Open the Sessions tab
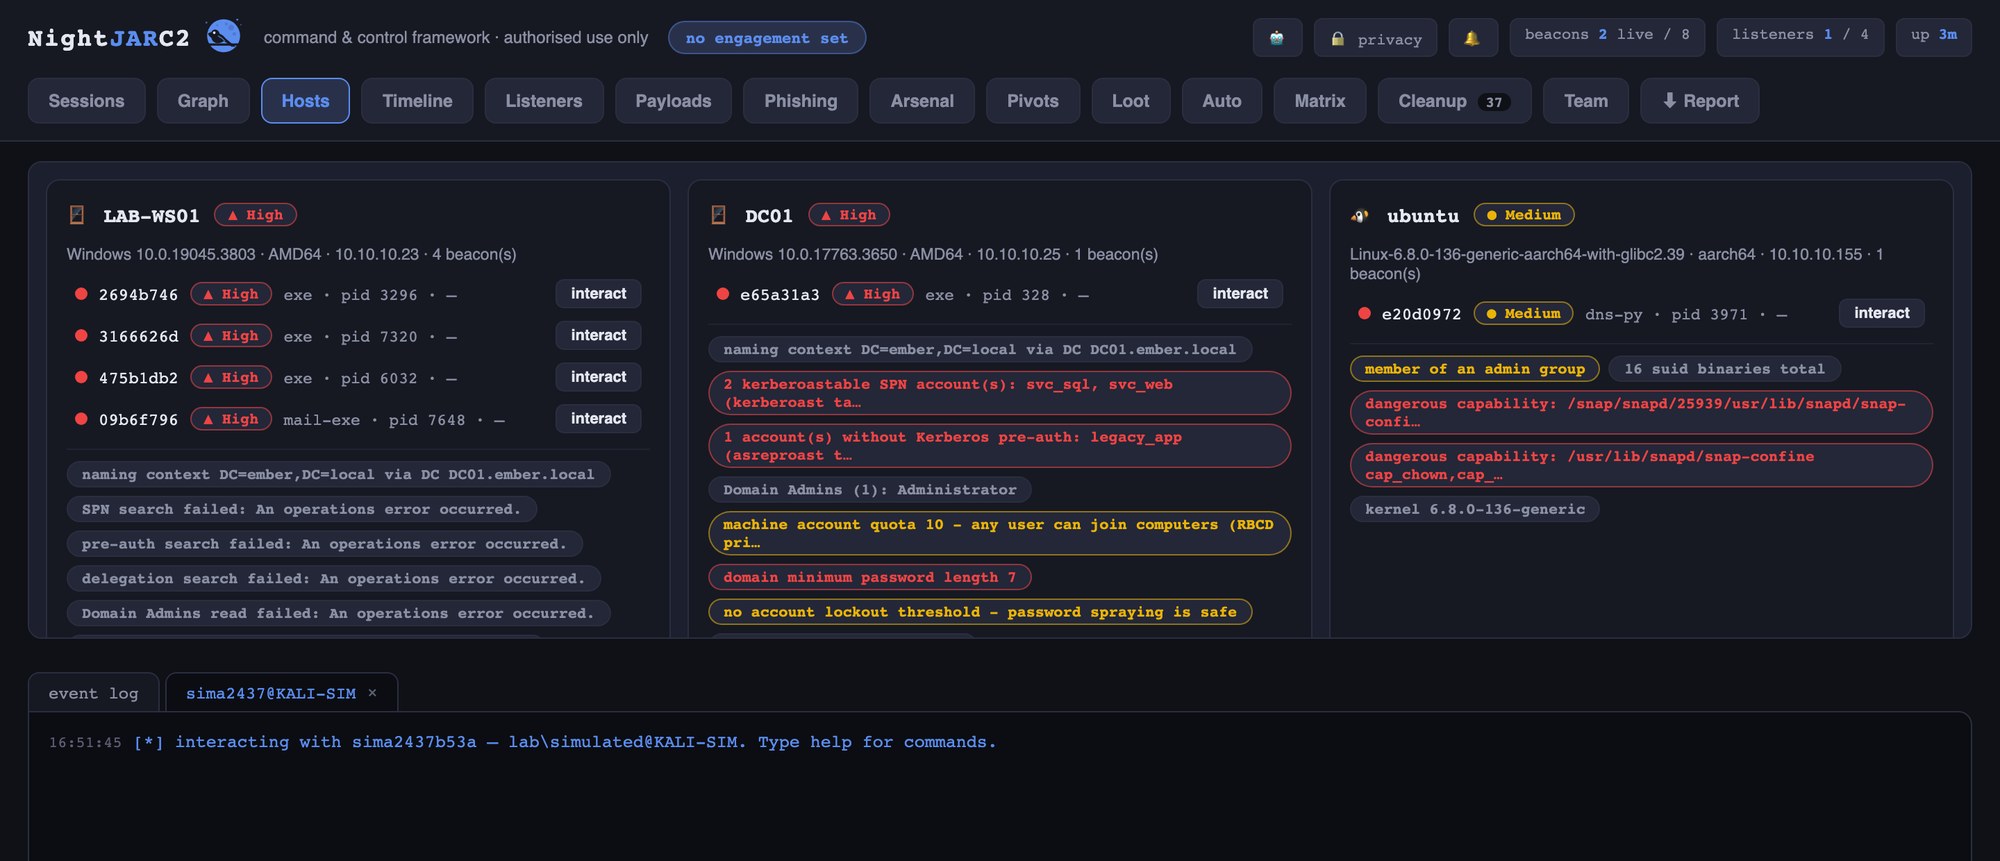The height and width of the screenshot is (861, 2000). (x=87, y=101)
